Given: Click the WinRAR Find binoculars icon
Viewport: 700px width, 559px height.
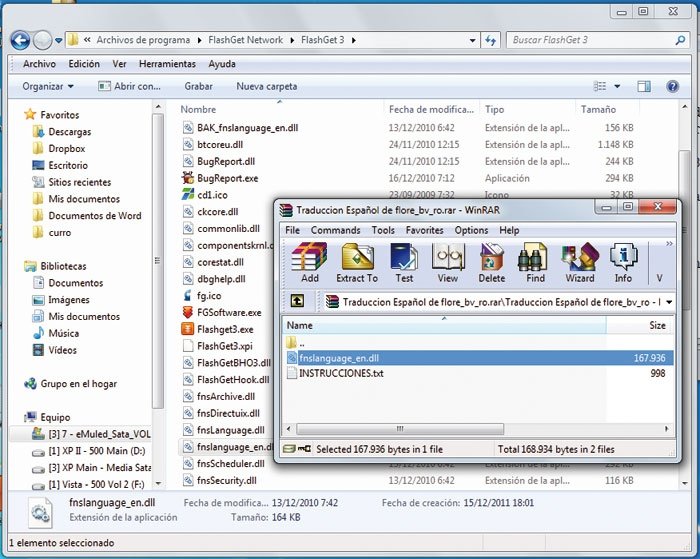Looking at the screenshot, I should 535,262.
